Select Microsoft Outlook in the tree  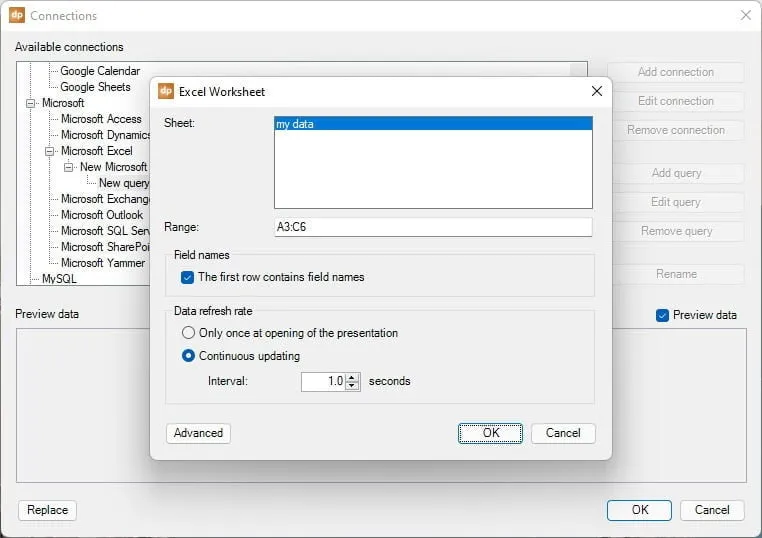(x=102, y=215)
